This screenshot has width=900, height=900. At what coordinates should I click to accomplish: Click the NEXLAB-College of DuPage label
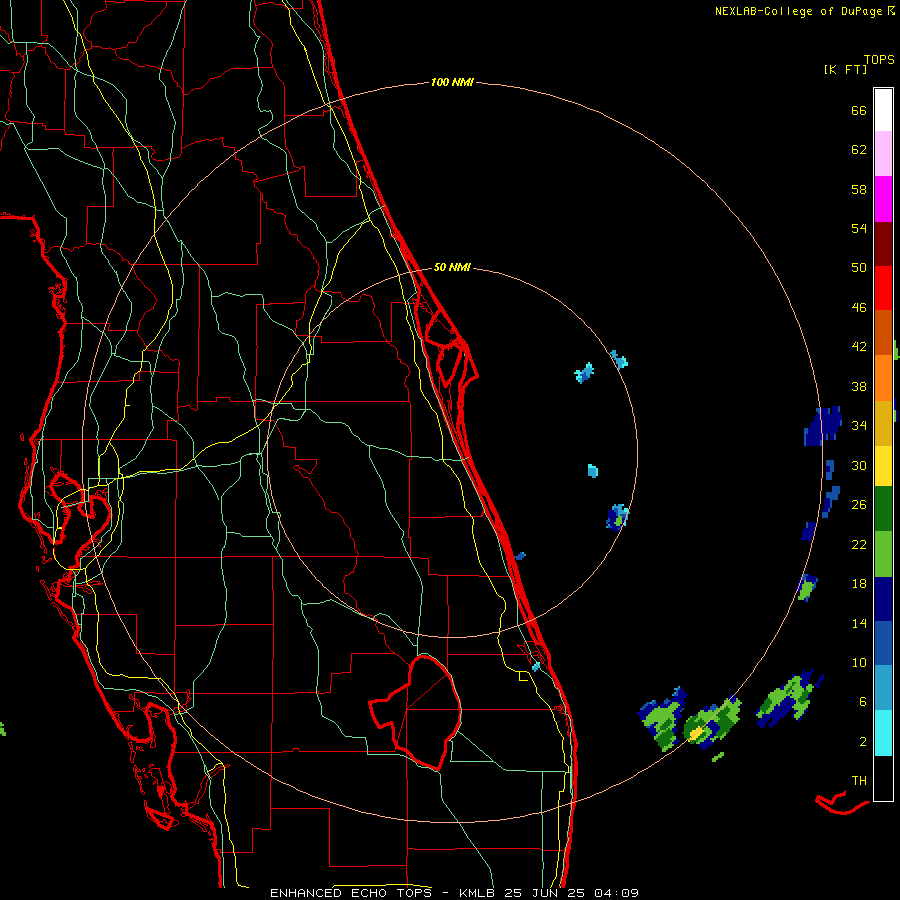(x=798, y=11)
